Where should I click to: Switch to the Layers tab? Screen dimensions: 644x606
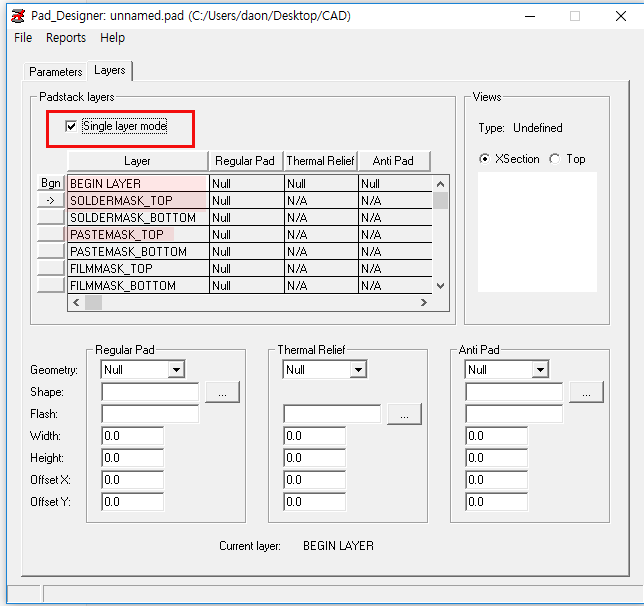point(110,70)
